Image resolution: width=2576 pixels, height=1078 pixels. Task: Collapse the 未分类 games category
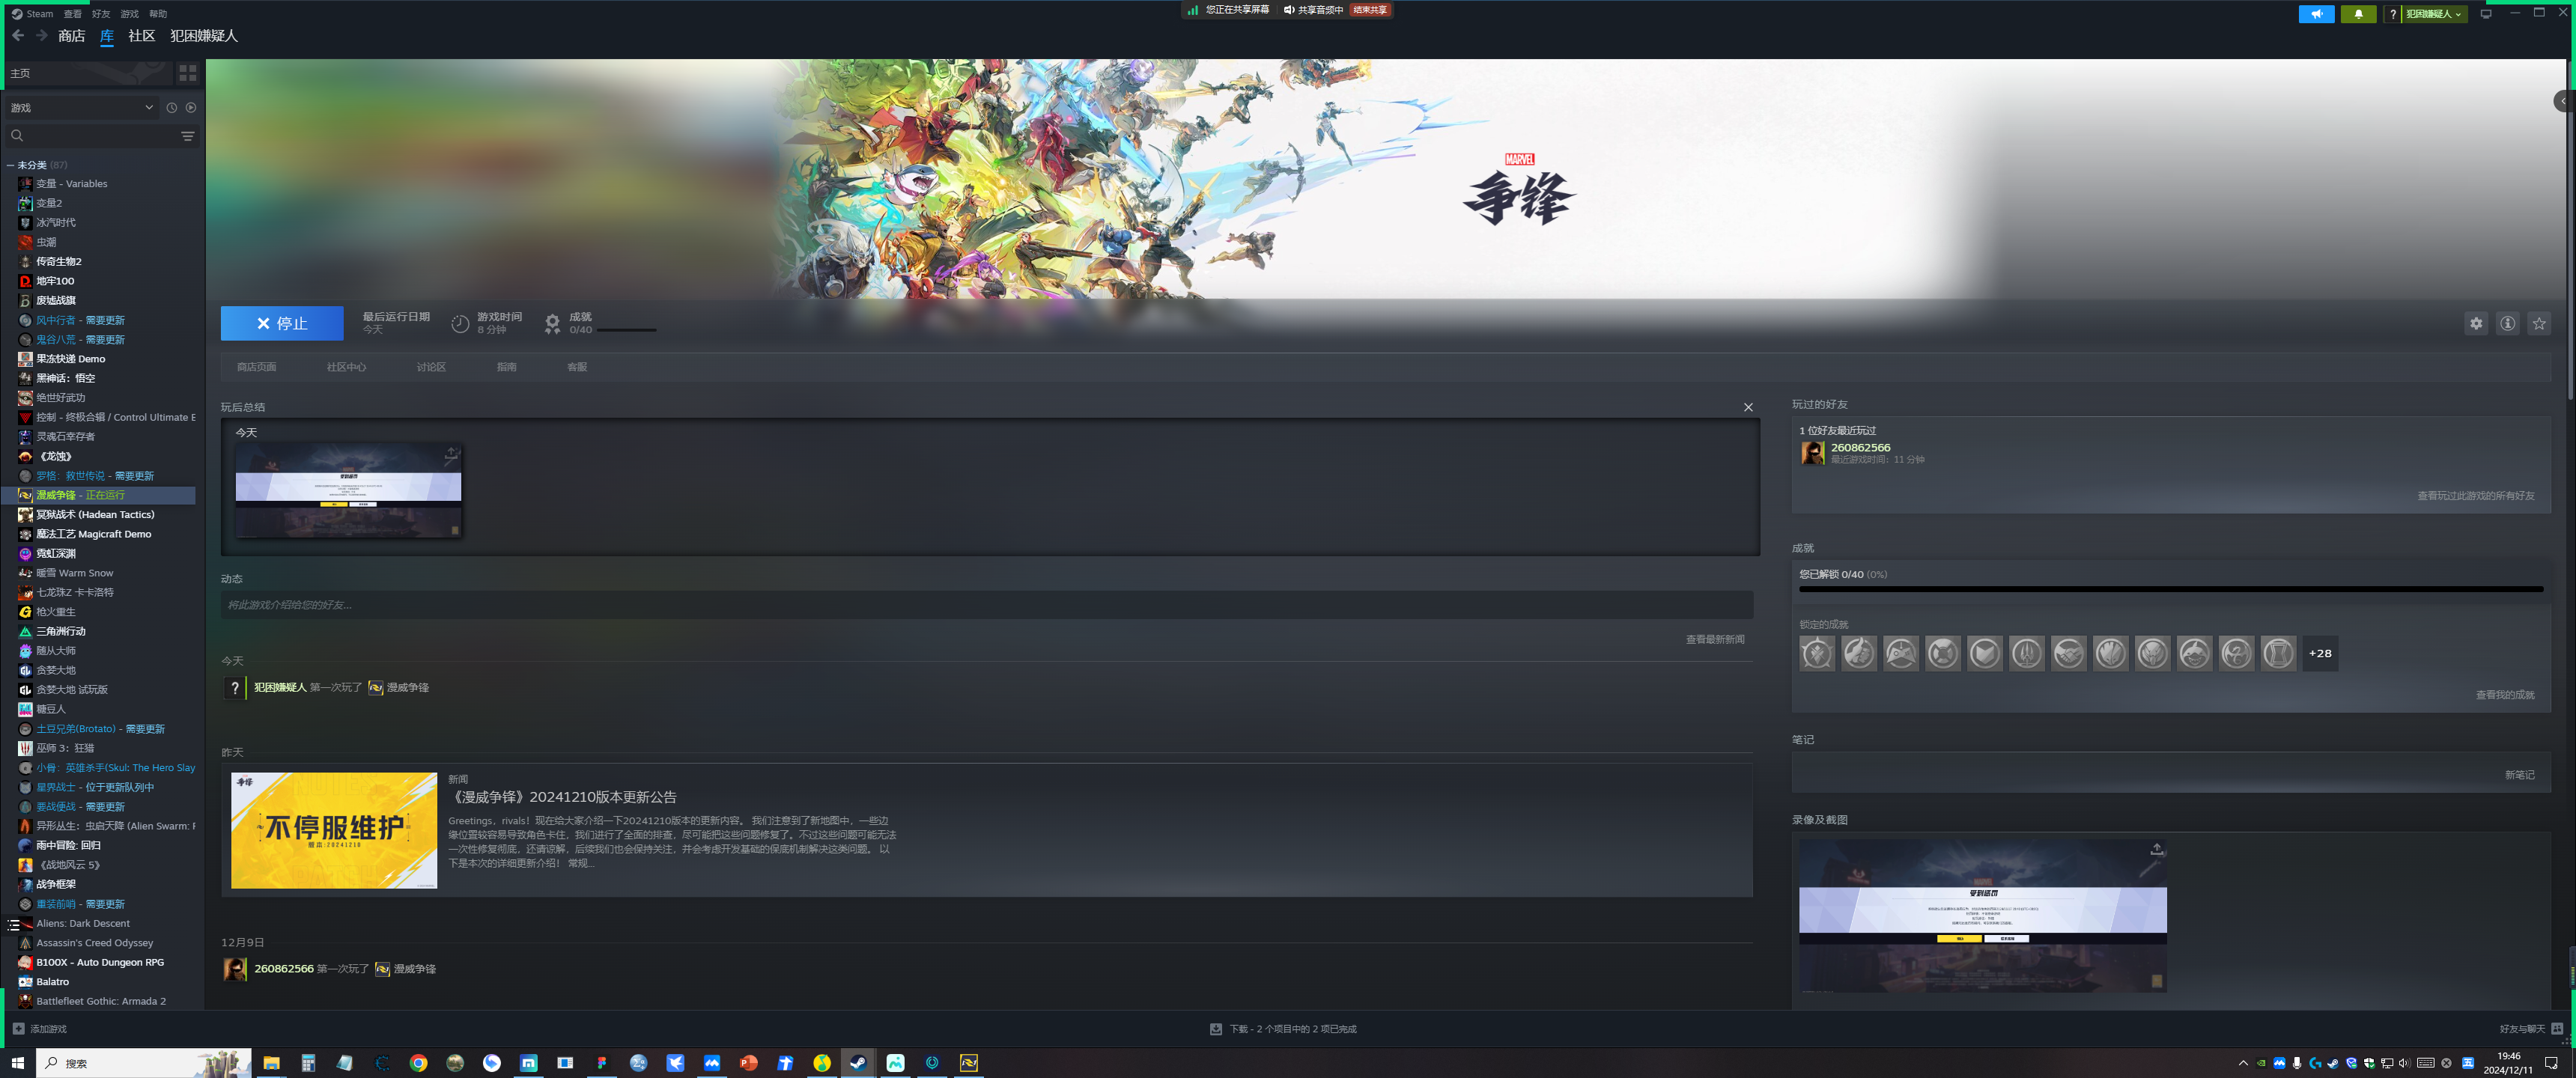[10, 165]
